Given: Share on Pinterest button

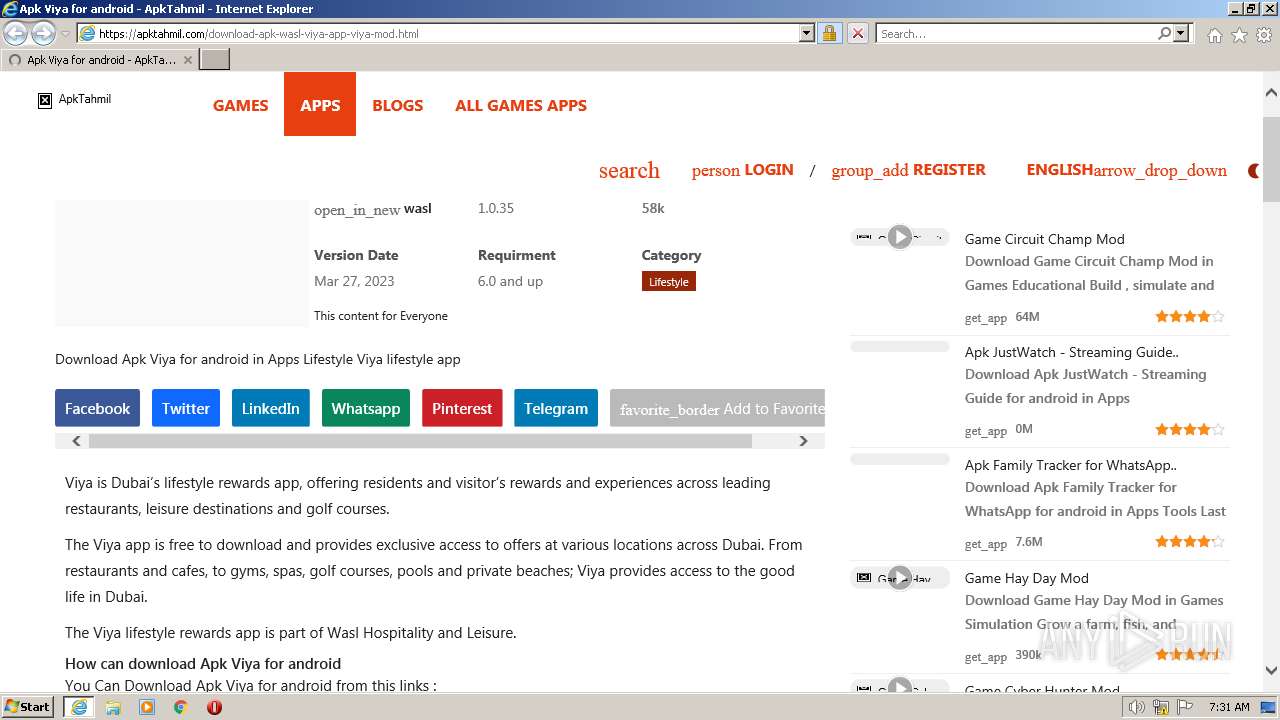Looking at the screenshot, I should (x=462, y=408).
